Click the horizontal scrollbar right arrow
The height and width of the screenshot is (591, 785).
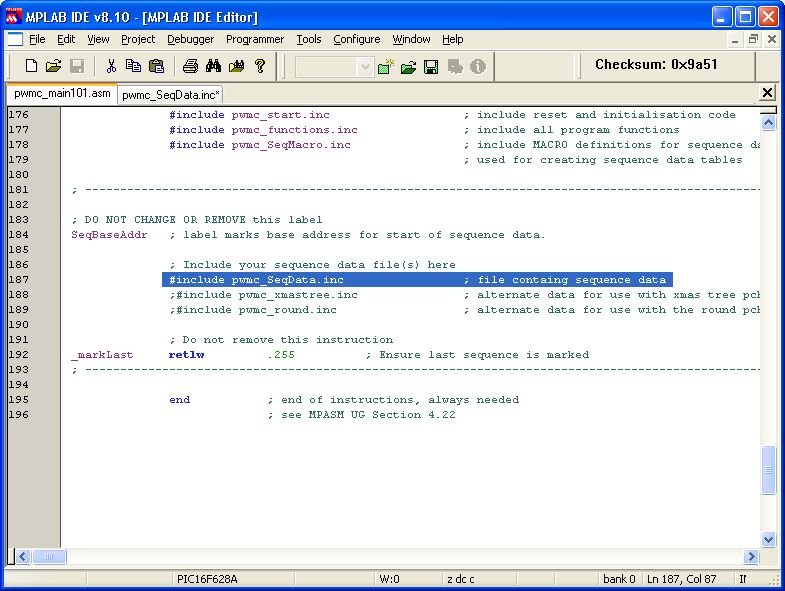pyautogui.click(x=752, y=556)
